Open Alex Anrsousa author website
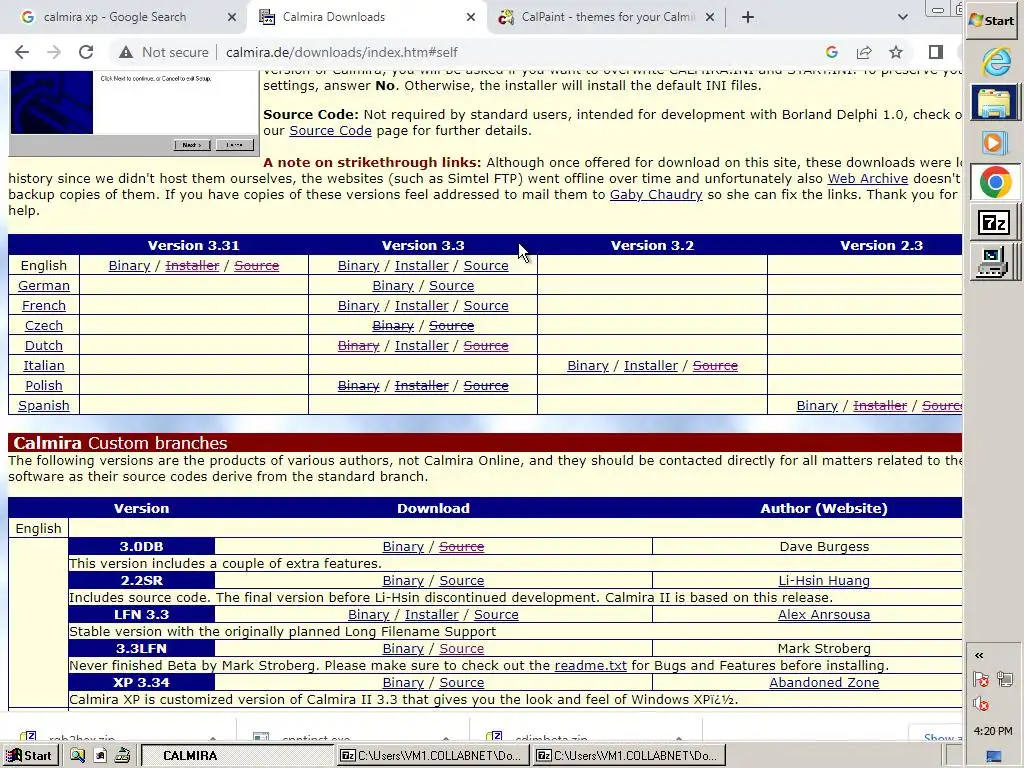Viewport: 1024px width, 768px height. 824,615
